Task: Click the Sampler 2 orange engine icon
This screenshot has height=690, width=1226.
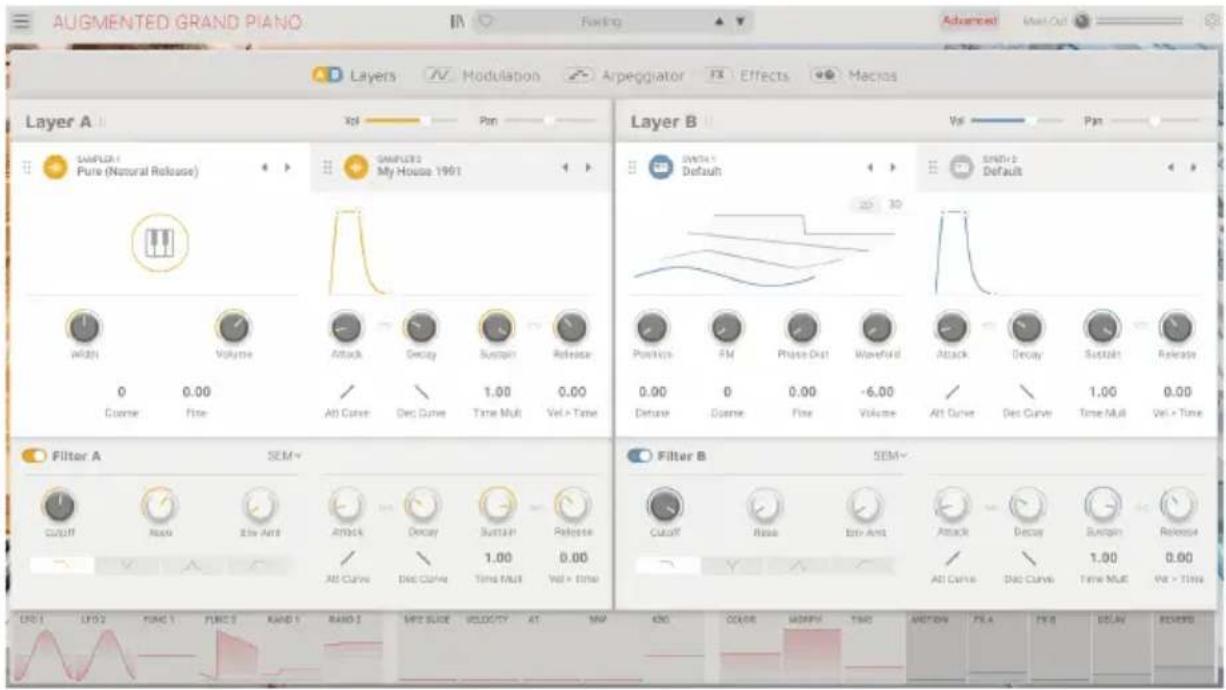Action: (356, 167)
